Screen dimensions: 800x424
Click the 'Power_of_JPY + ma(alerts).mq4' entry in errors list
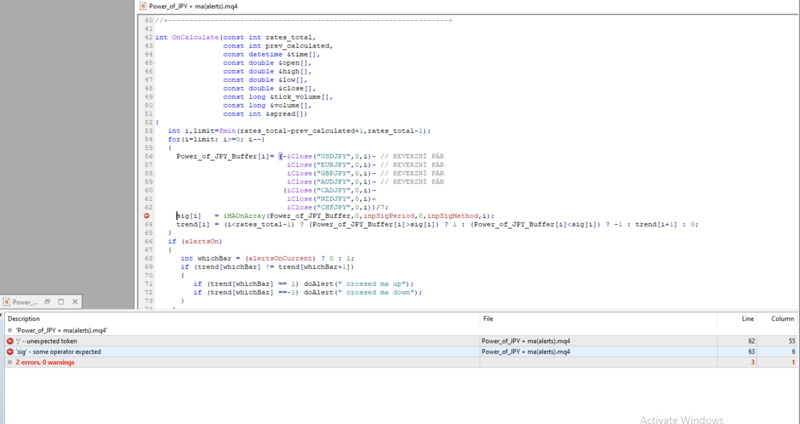pyautogui.click(x=63, y=330)
